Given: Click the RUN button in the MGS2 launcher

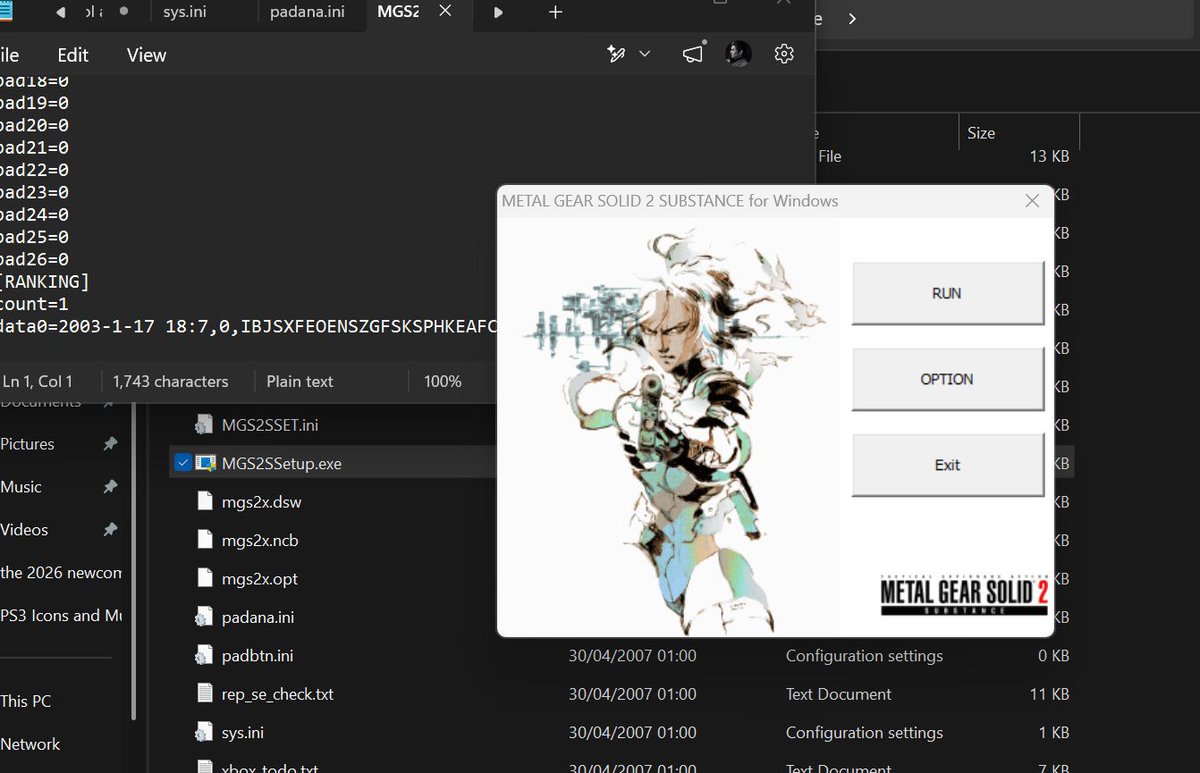Looking at the screenshot, I should [947, 293].
